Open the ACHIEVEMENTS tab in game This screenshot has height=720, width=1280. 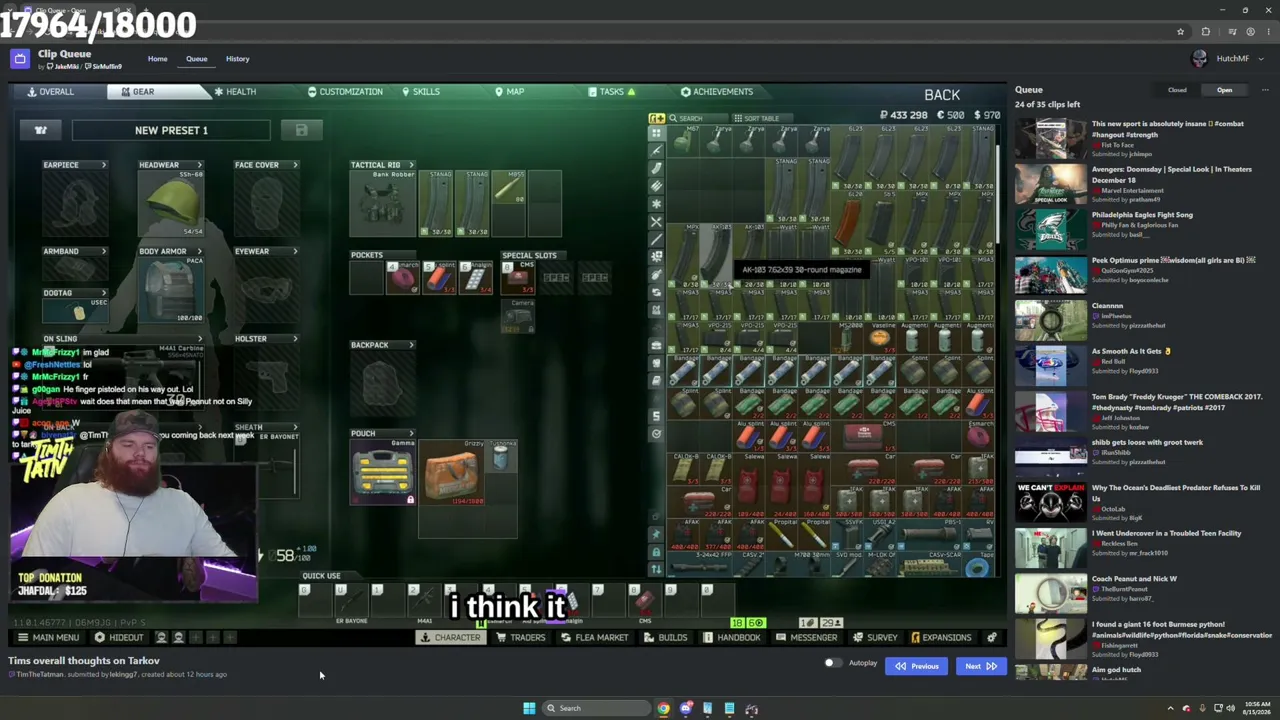717,92
